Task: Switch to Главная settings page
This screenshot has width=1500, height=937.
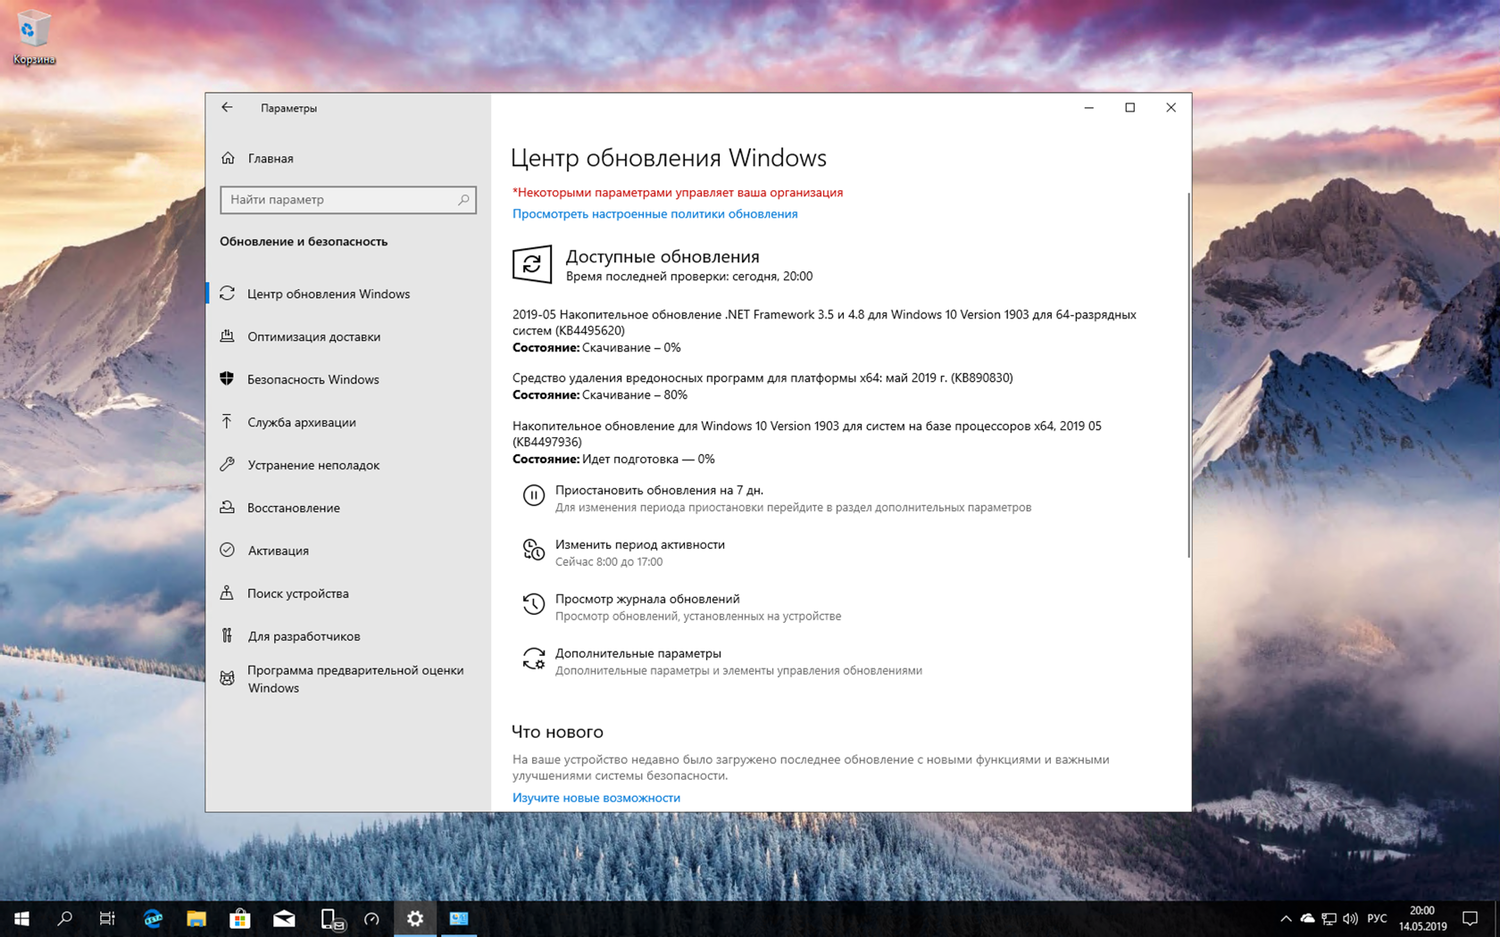Action: (269, 158)
